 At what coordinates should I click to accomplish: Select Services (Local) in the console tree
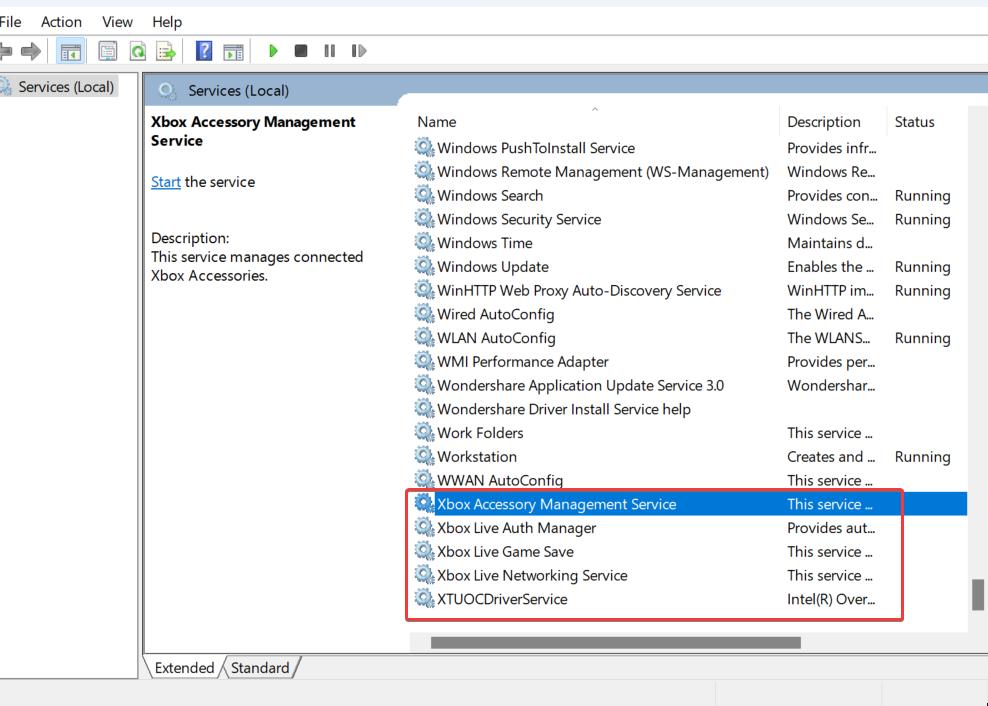(66, 87)
